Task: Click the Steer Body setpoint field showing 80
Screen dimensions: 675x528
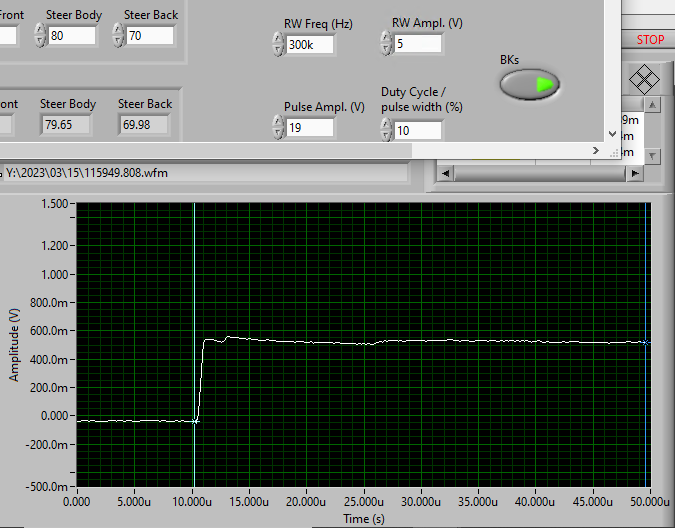Action: (x=71, y=35)
